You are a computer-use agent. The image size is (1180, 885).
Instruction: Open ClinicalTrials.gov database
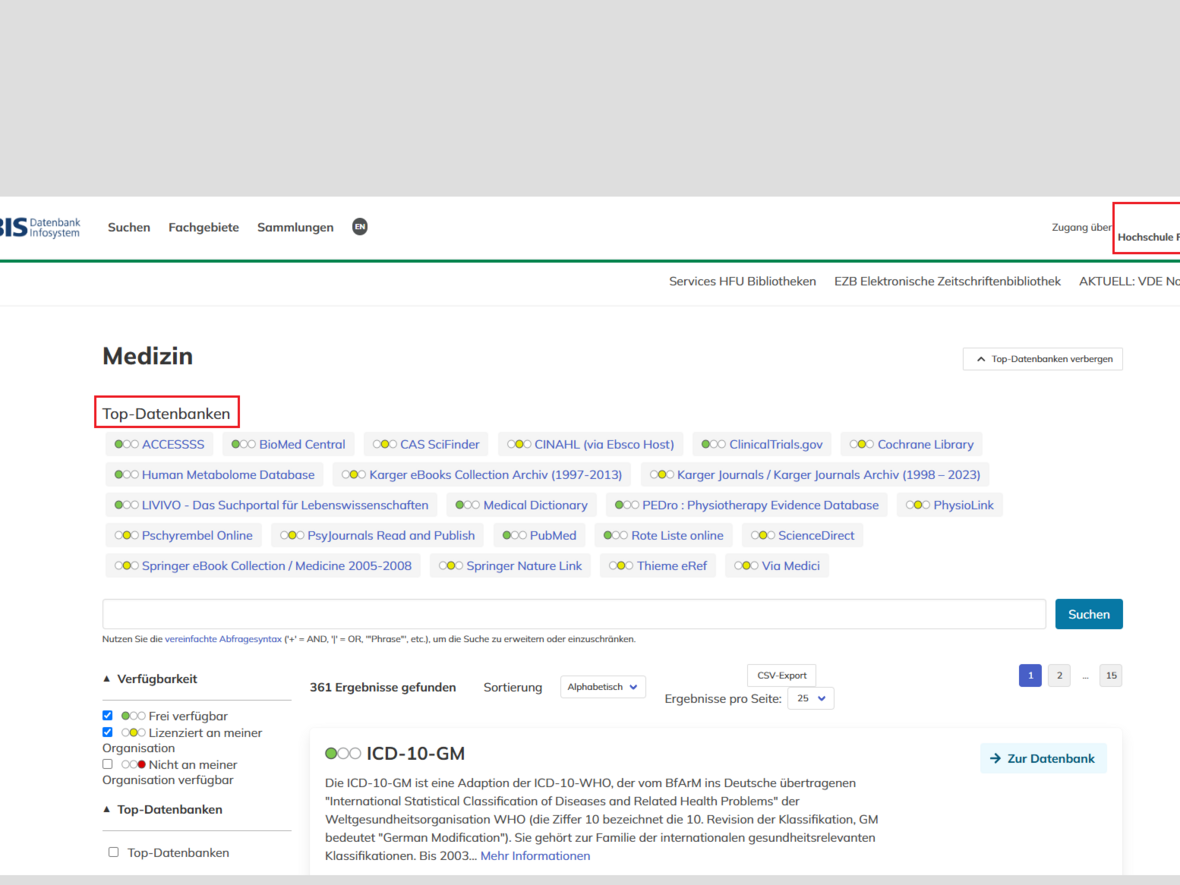coord(762,445)
